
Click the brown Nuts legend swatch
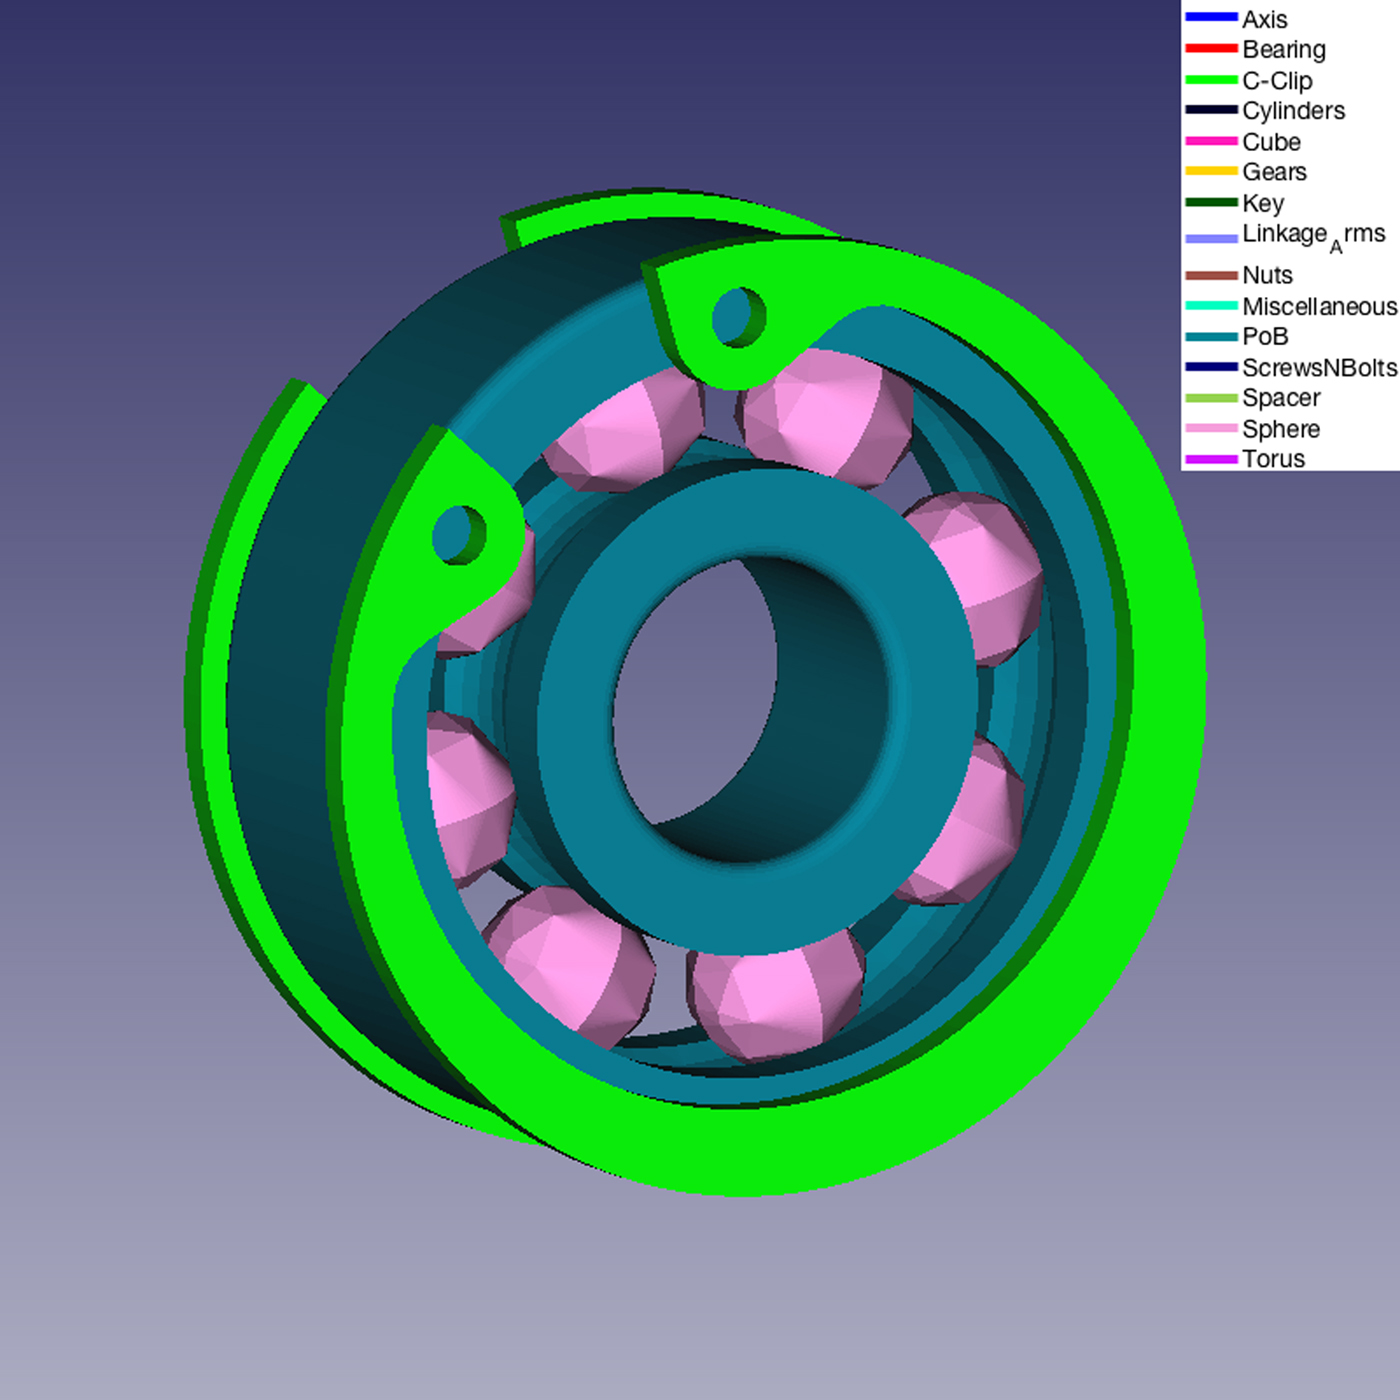tap(1211, 275)
